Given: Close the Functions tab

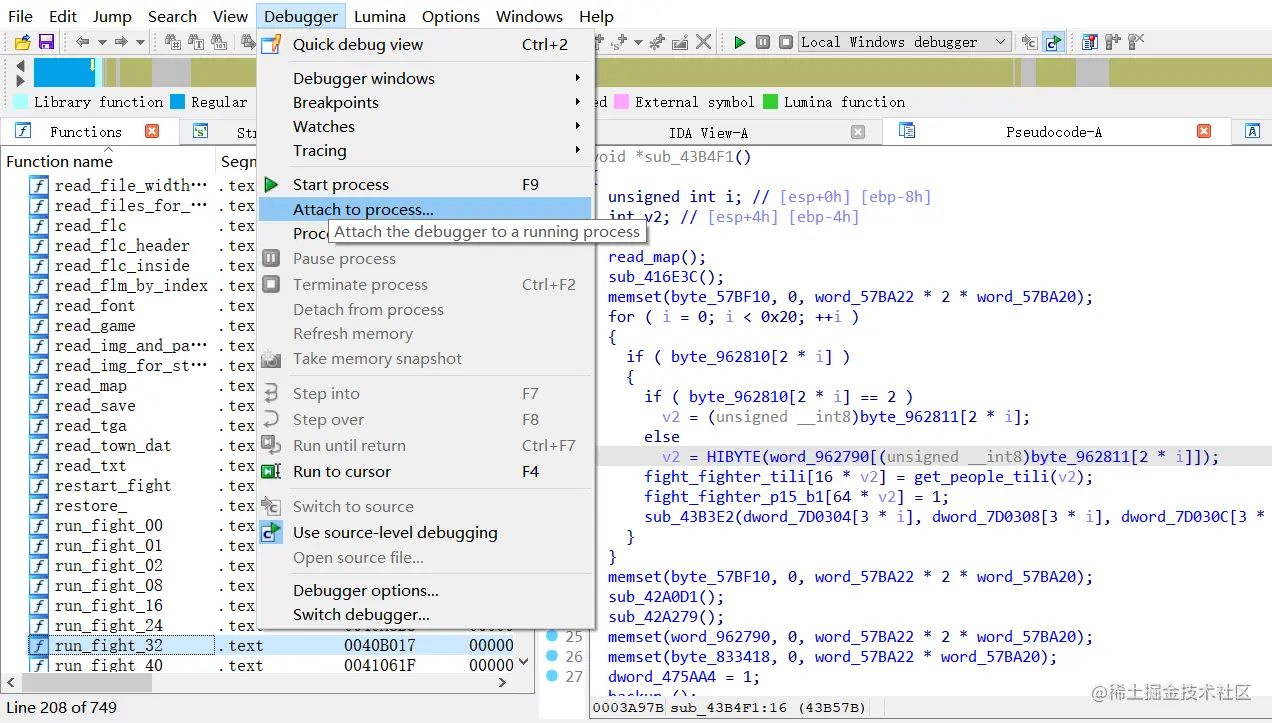Looking at the screenshot, I should click(152, 131).
